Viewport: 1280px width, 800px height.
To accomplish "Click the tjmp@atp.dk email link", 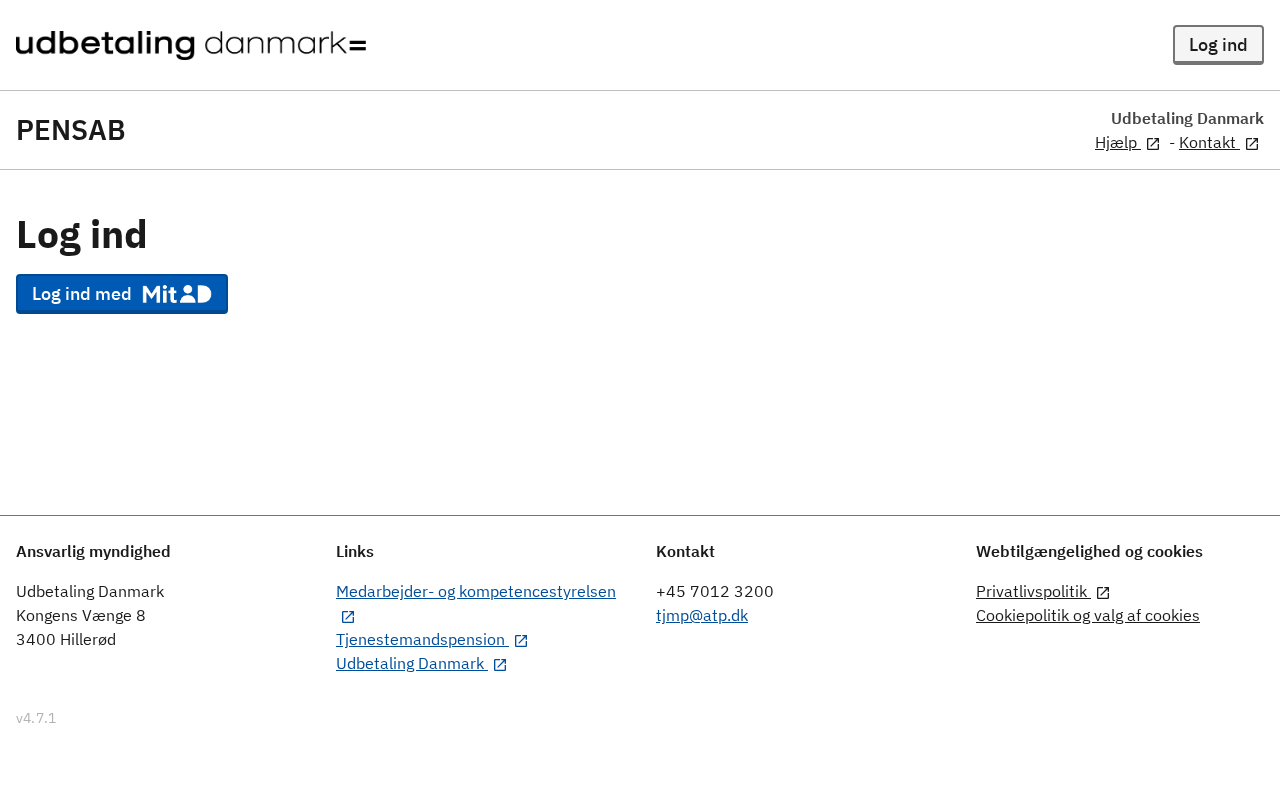I will point(702,616).
